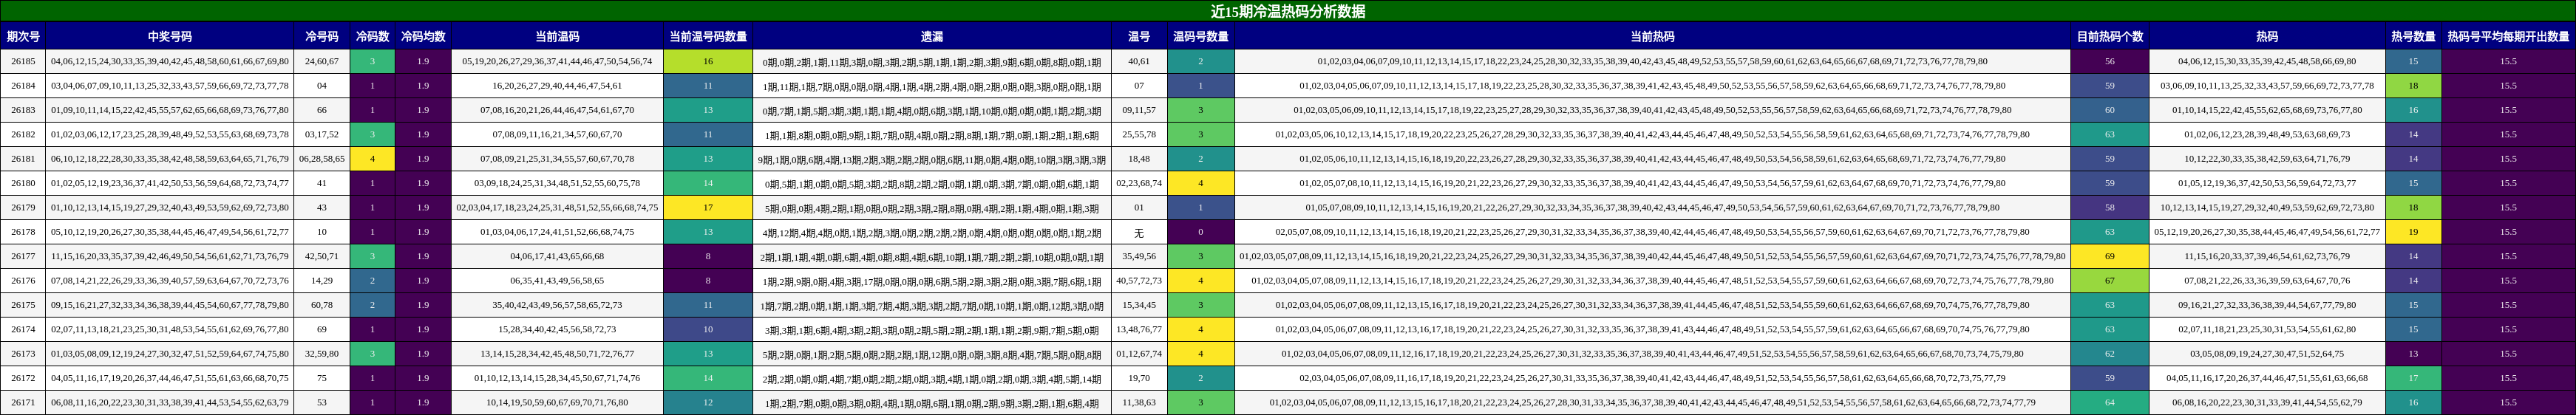Click the 遗漏 column header
Viewport: 2576px width, 415px height.
pyautogui.click(x=932, y=36)
